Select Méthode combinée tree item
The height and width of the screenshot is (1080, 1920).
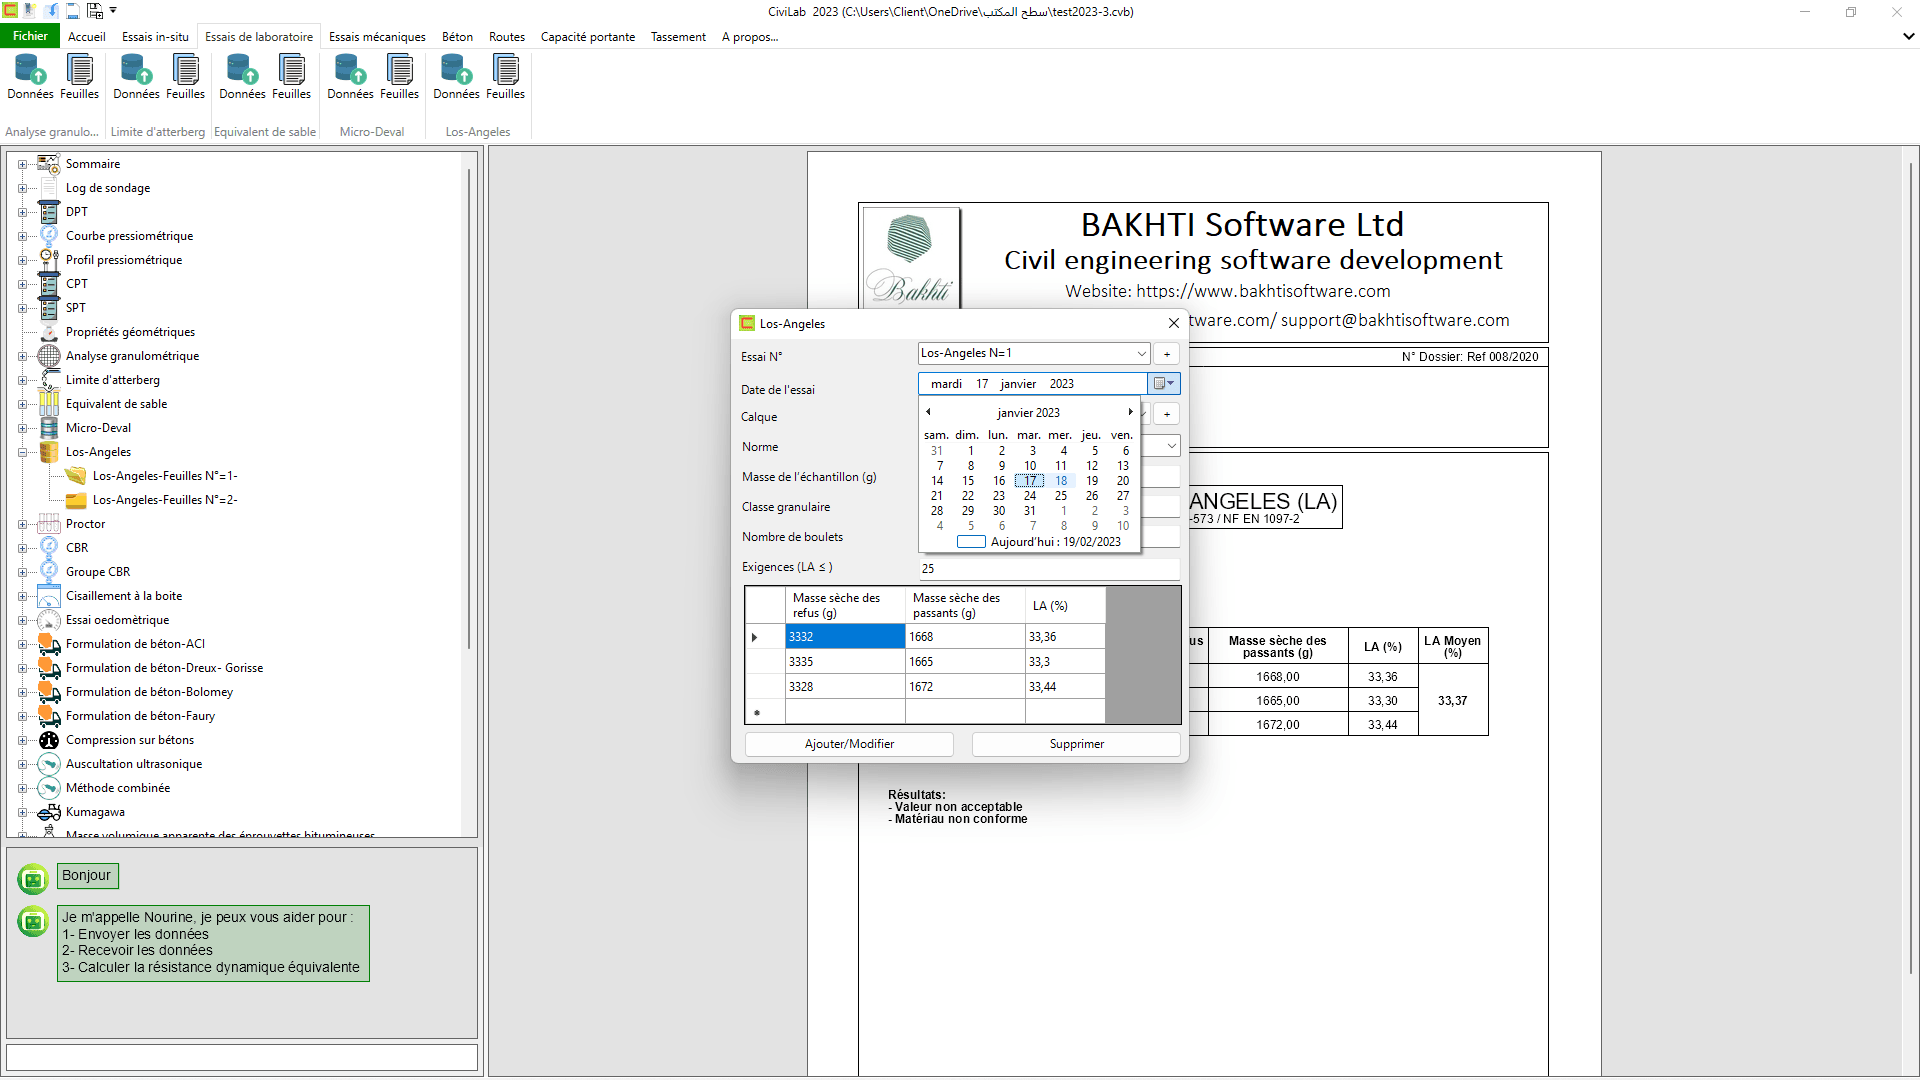tap(118, 788)
